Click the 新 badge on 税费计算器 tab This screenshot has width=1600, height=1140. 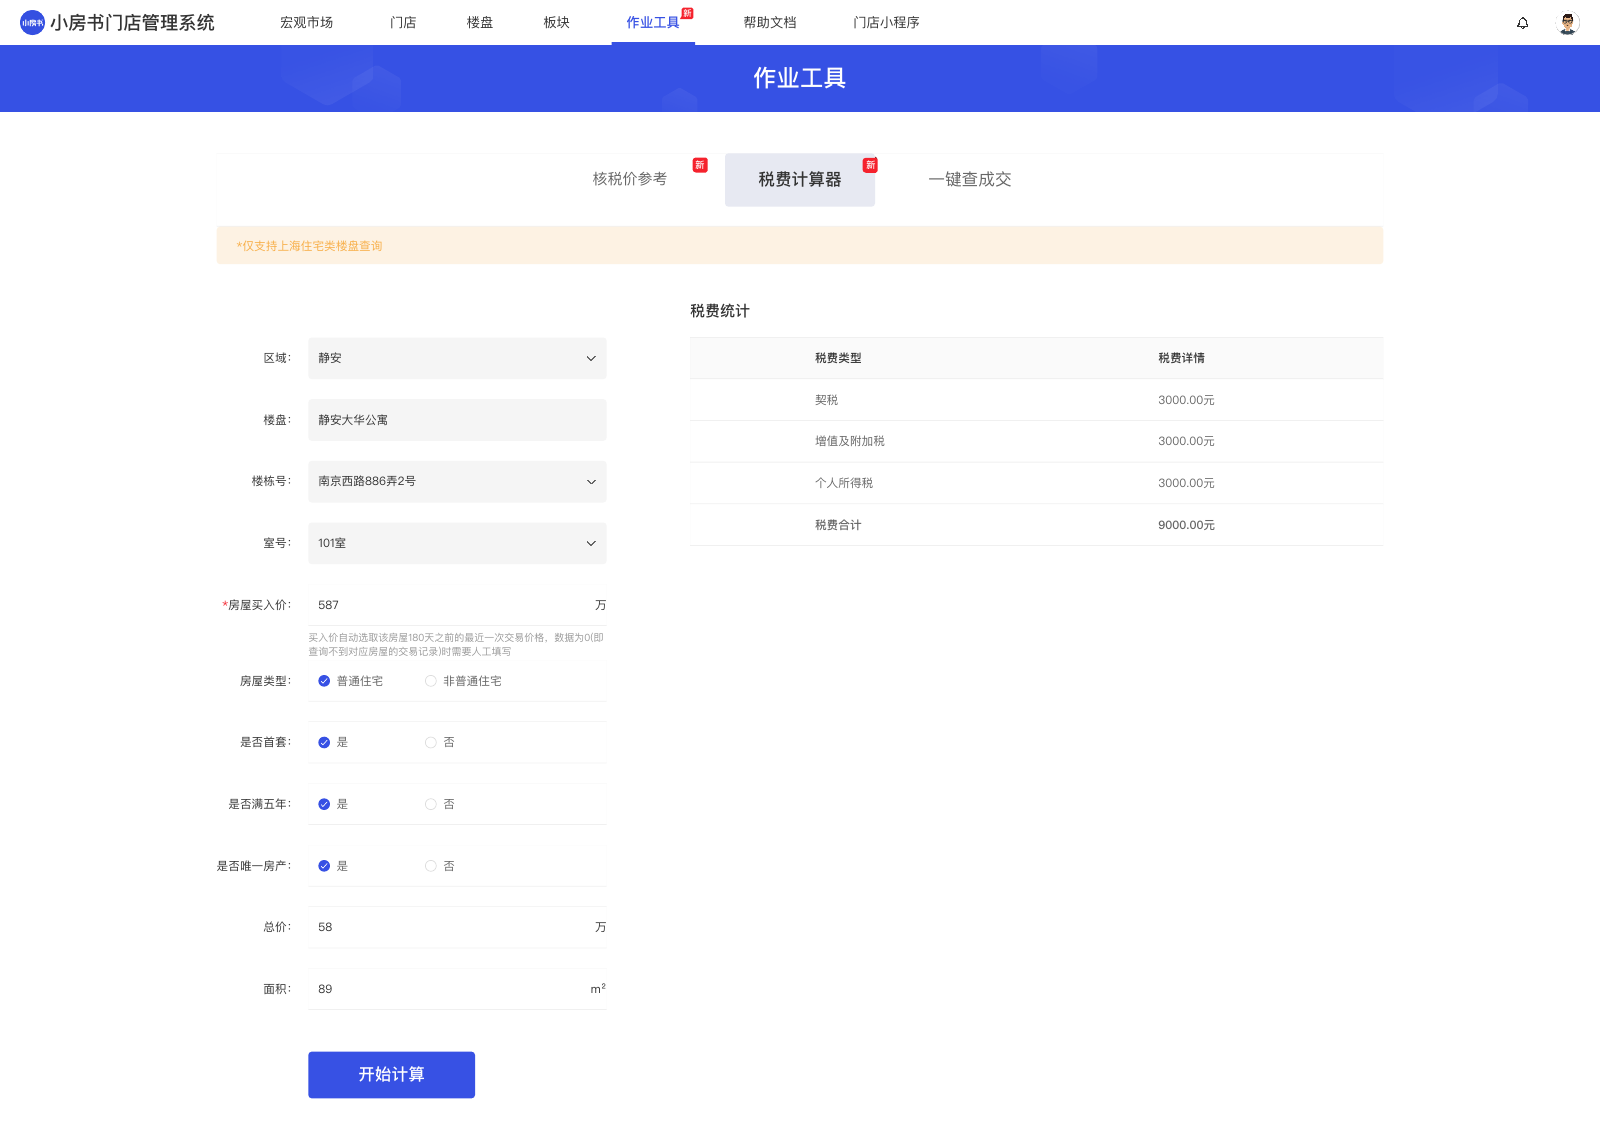point(870,165)
